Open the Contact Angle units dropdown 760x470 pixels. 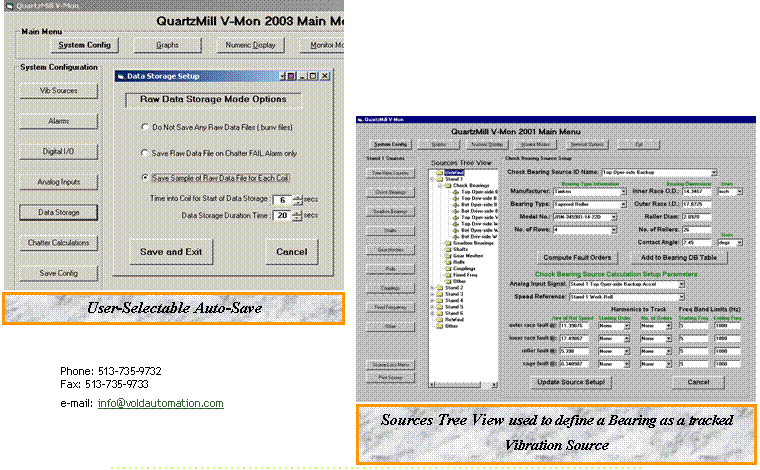(740, 242)
